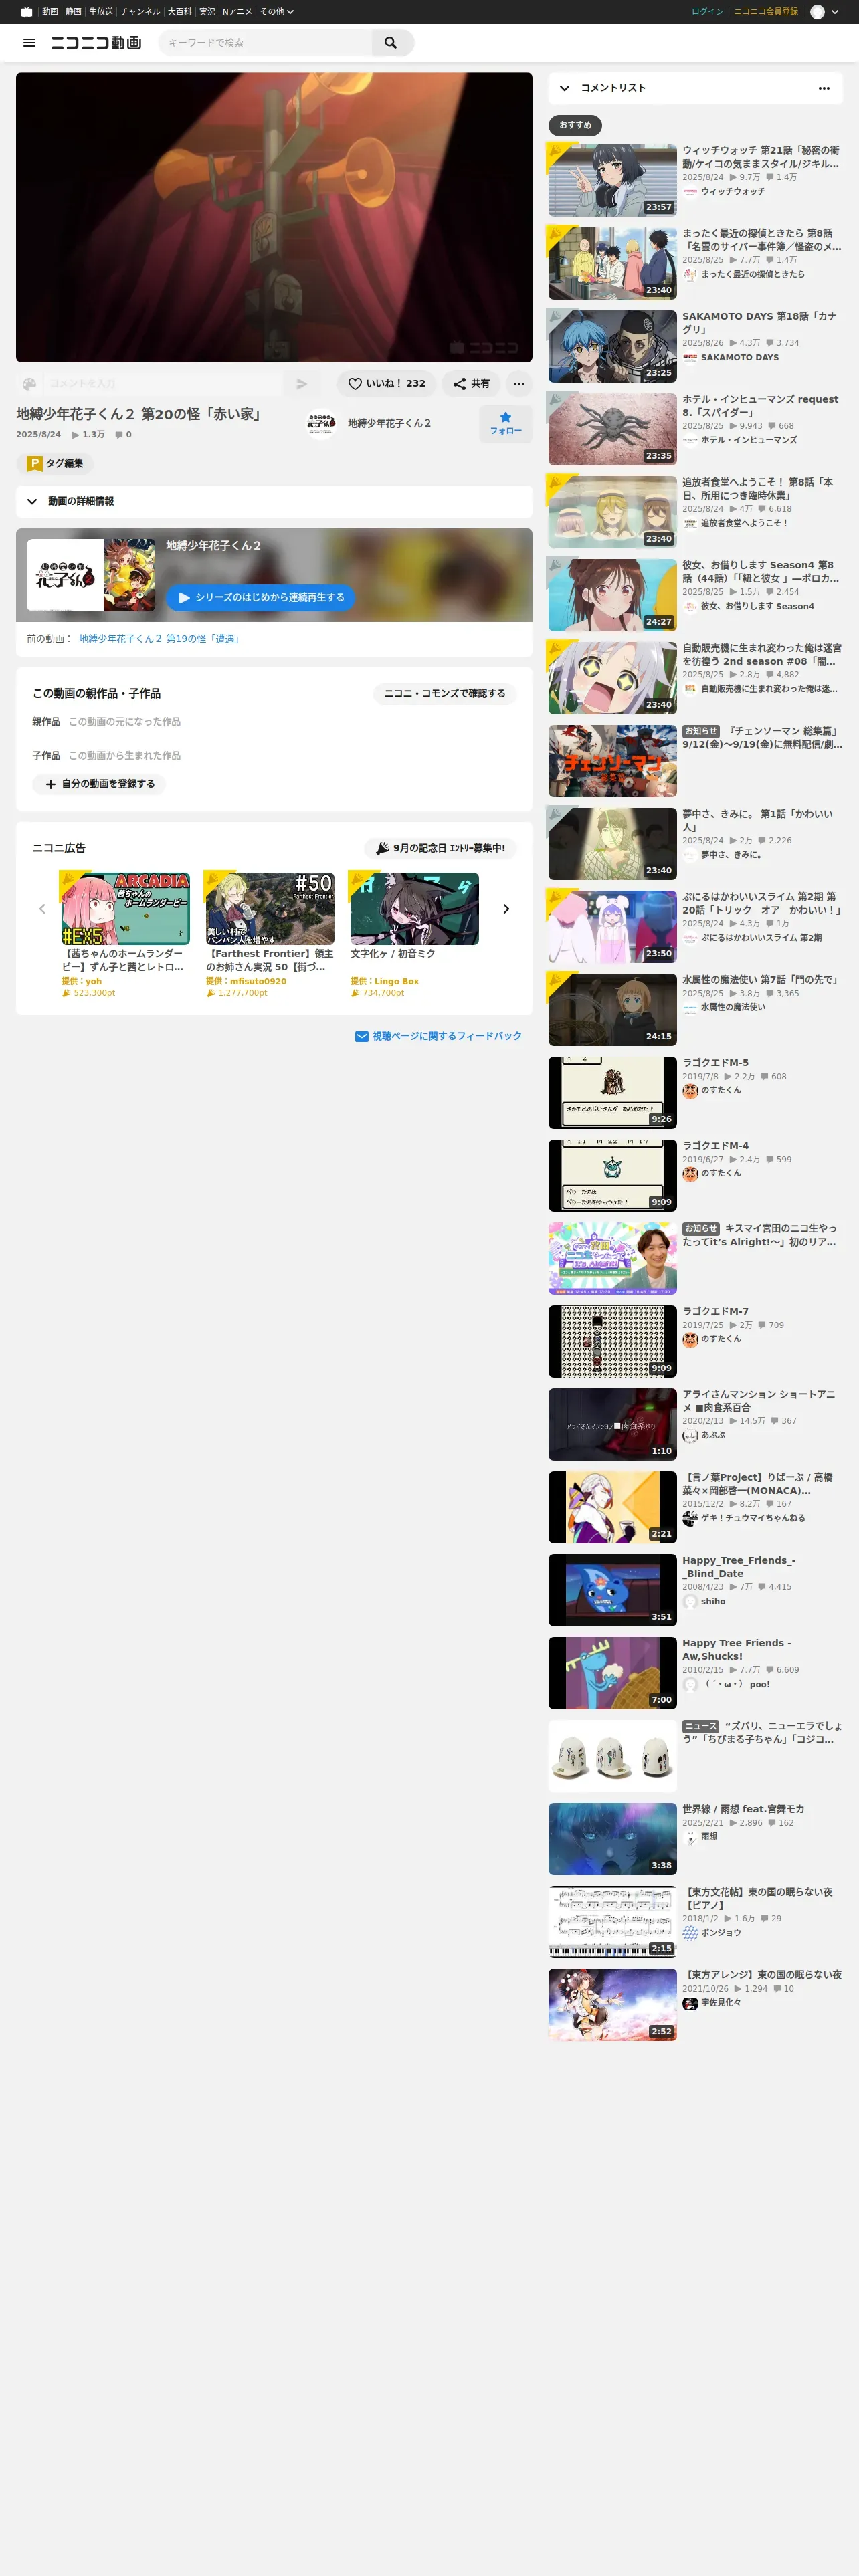Open Happy_Tree_Friends_-_Blind_Date video
The image size is (859, 2576).
pos(612,1591)
